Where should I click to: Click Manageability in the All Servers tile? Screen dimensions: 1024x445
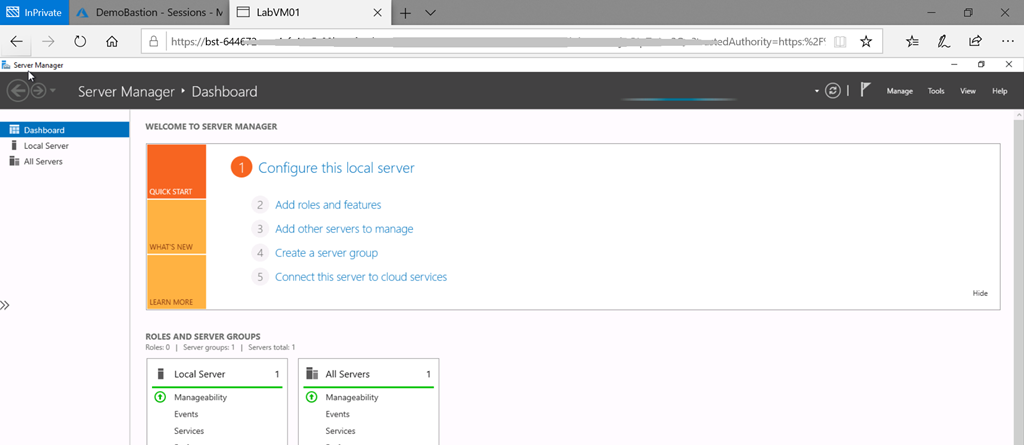(352, 397)
